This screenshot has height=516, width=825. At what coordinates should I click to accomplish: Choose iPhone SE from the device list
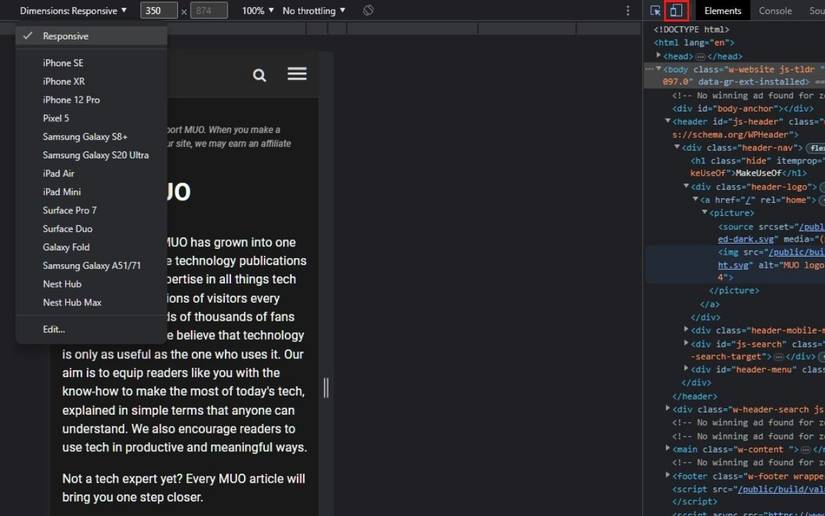(92, 63)
